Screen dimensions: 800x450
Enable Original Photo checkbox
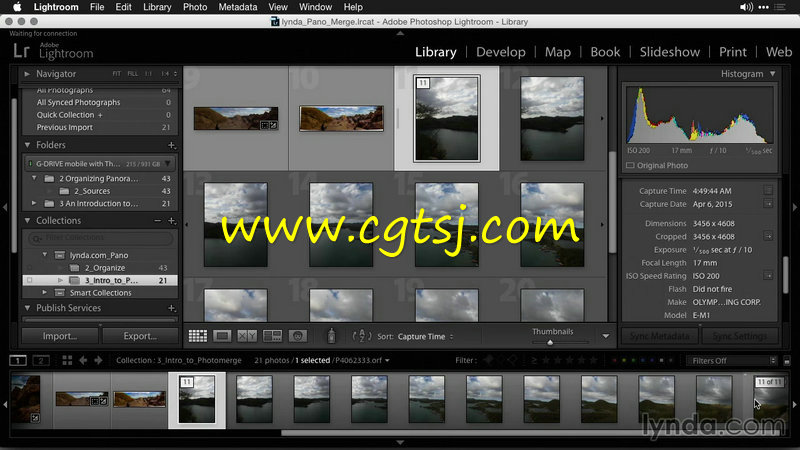(x=630, y=165)
